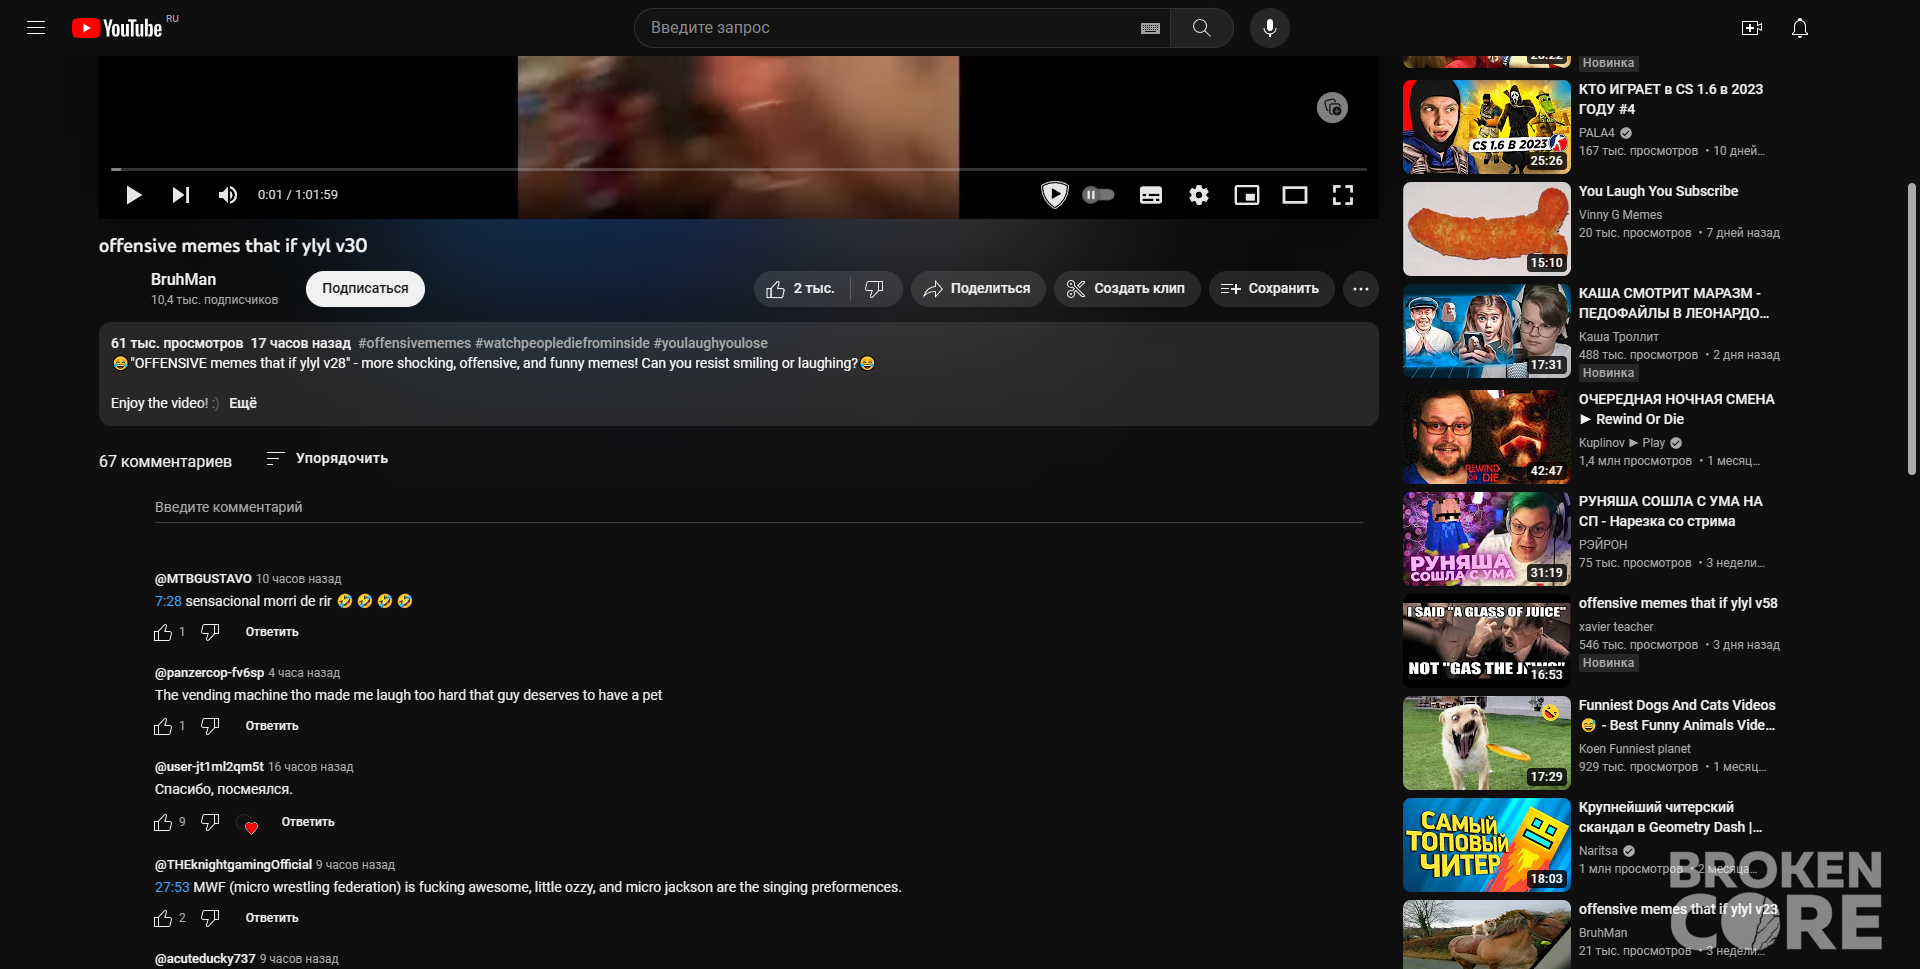The height and width of the screenshot is (969, 1920).
Task: Mute the player volume
Action: point(228,195)
